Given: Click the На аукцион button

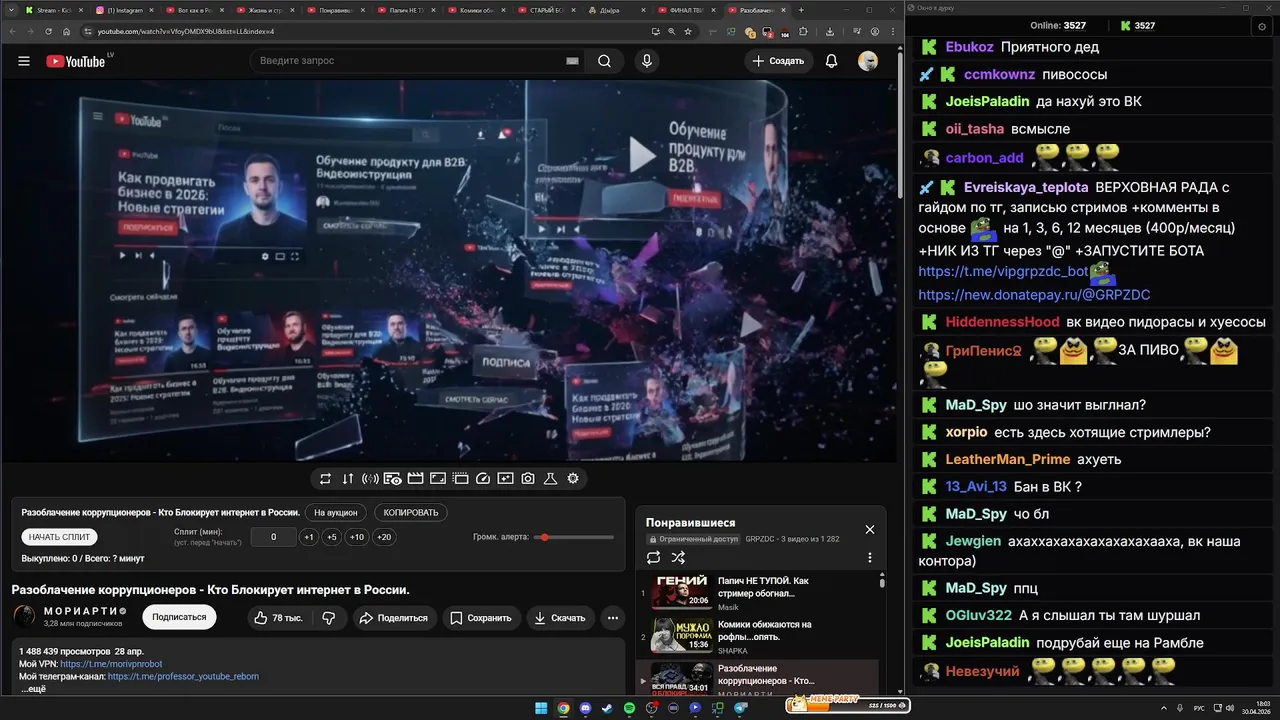Looking at the screenshot, I should tap(336, 512).
